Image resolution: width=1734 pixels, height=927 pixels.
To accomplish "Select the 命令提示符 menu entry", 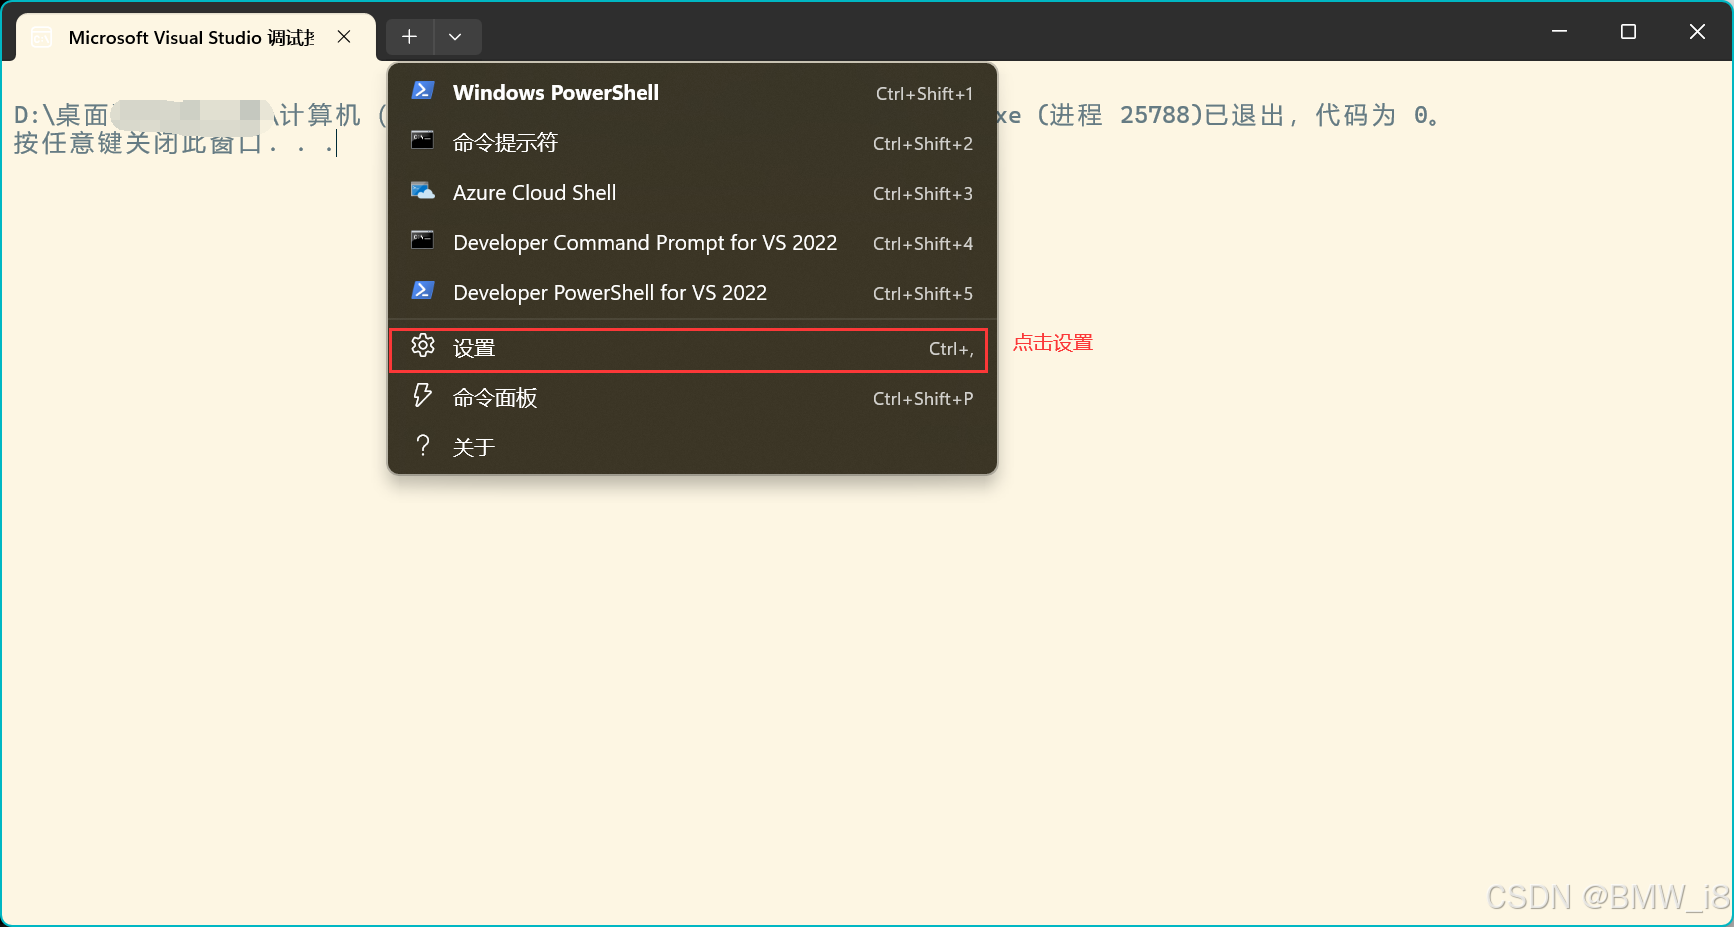I will pyautogui.click(x=692, y=143).
